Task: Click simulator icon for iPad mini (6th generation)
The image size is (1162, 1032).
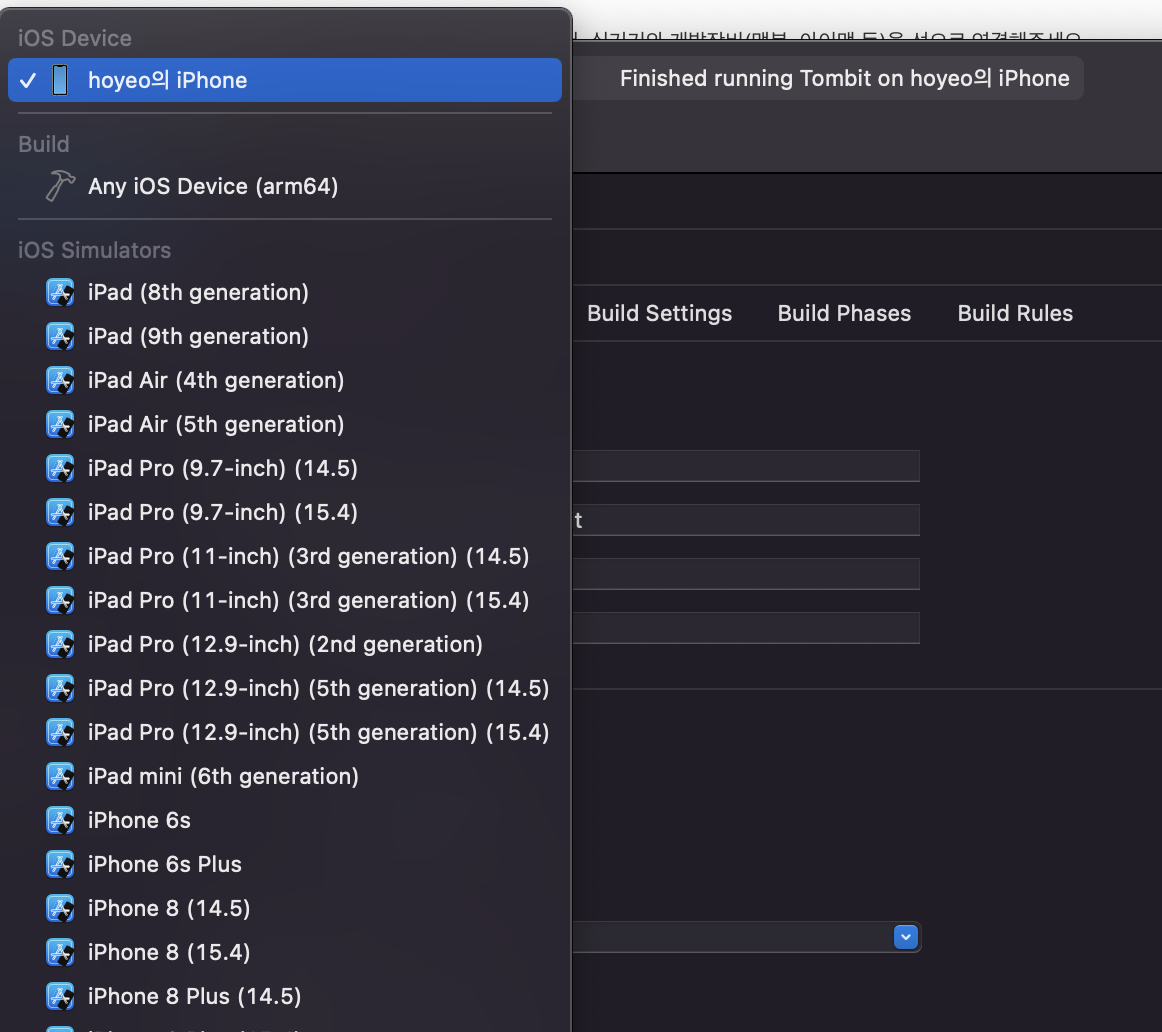Action: tap(60, 776)
